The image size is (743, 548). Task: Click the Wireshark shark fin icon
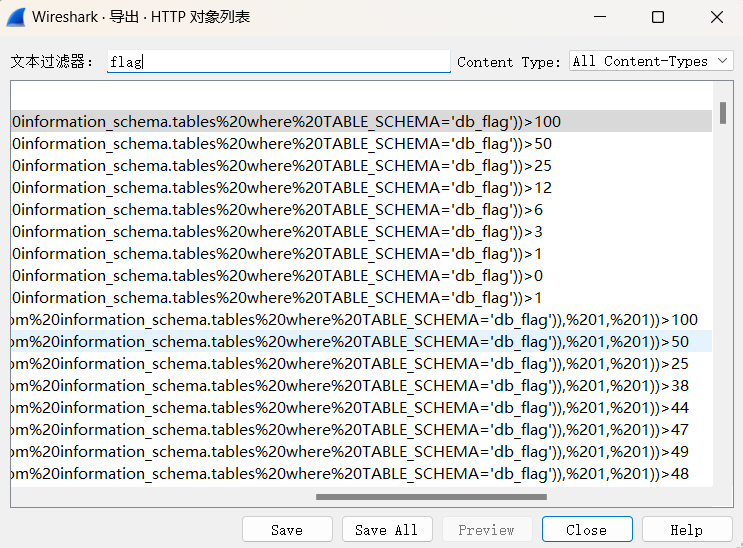point(16,17)
